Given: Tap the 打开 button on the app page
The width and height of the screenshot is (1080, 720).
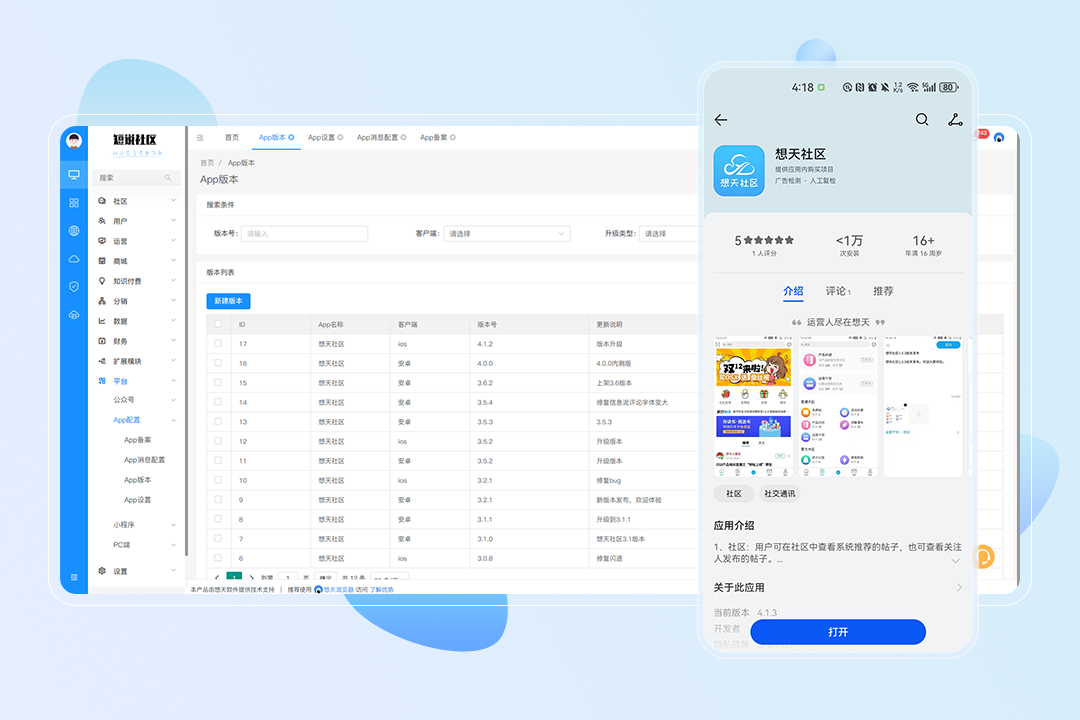Looking at the screenshot, I should (837, 632).
